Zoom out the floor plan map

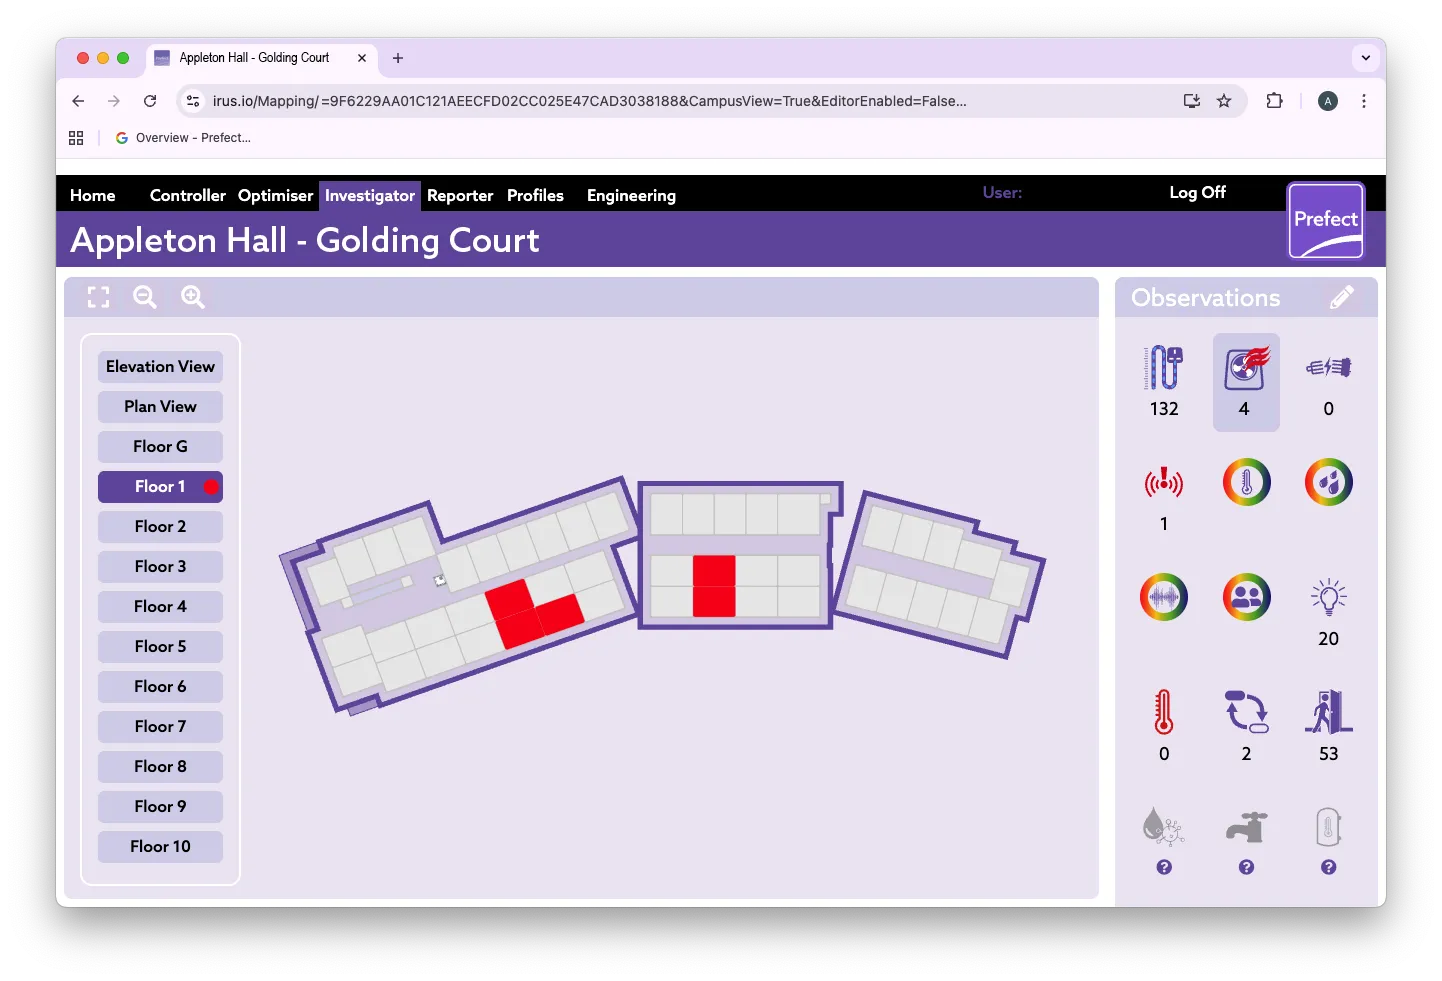tap(145, 297)
